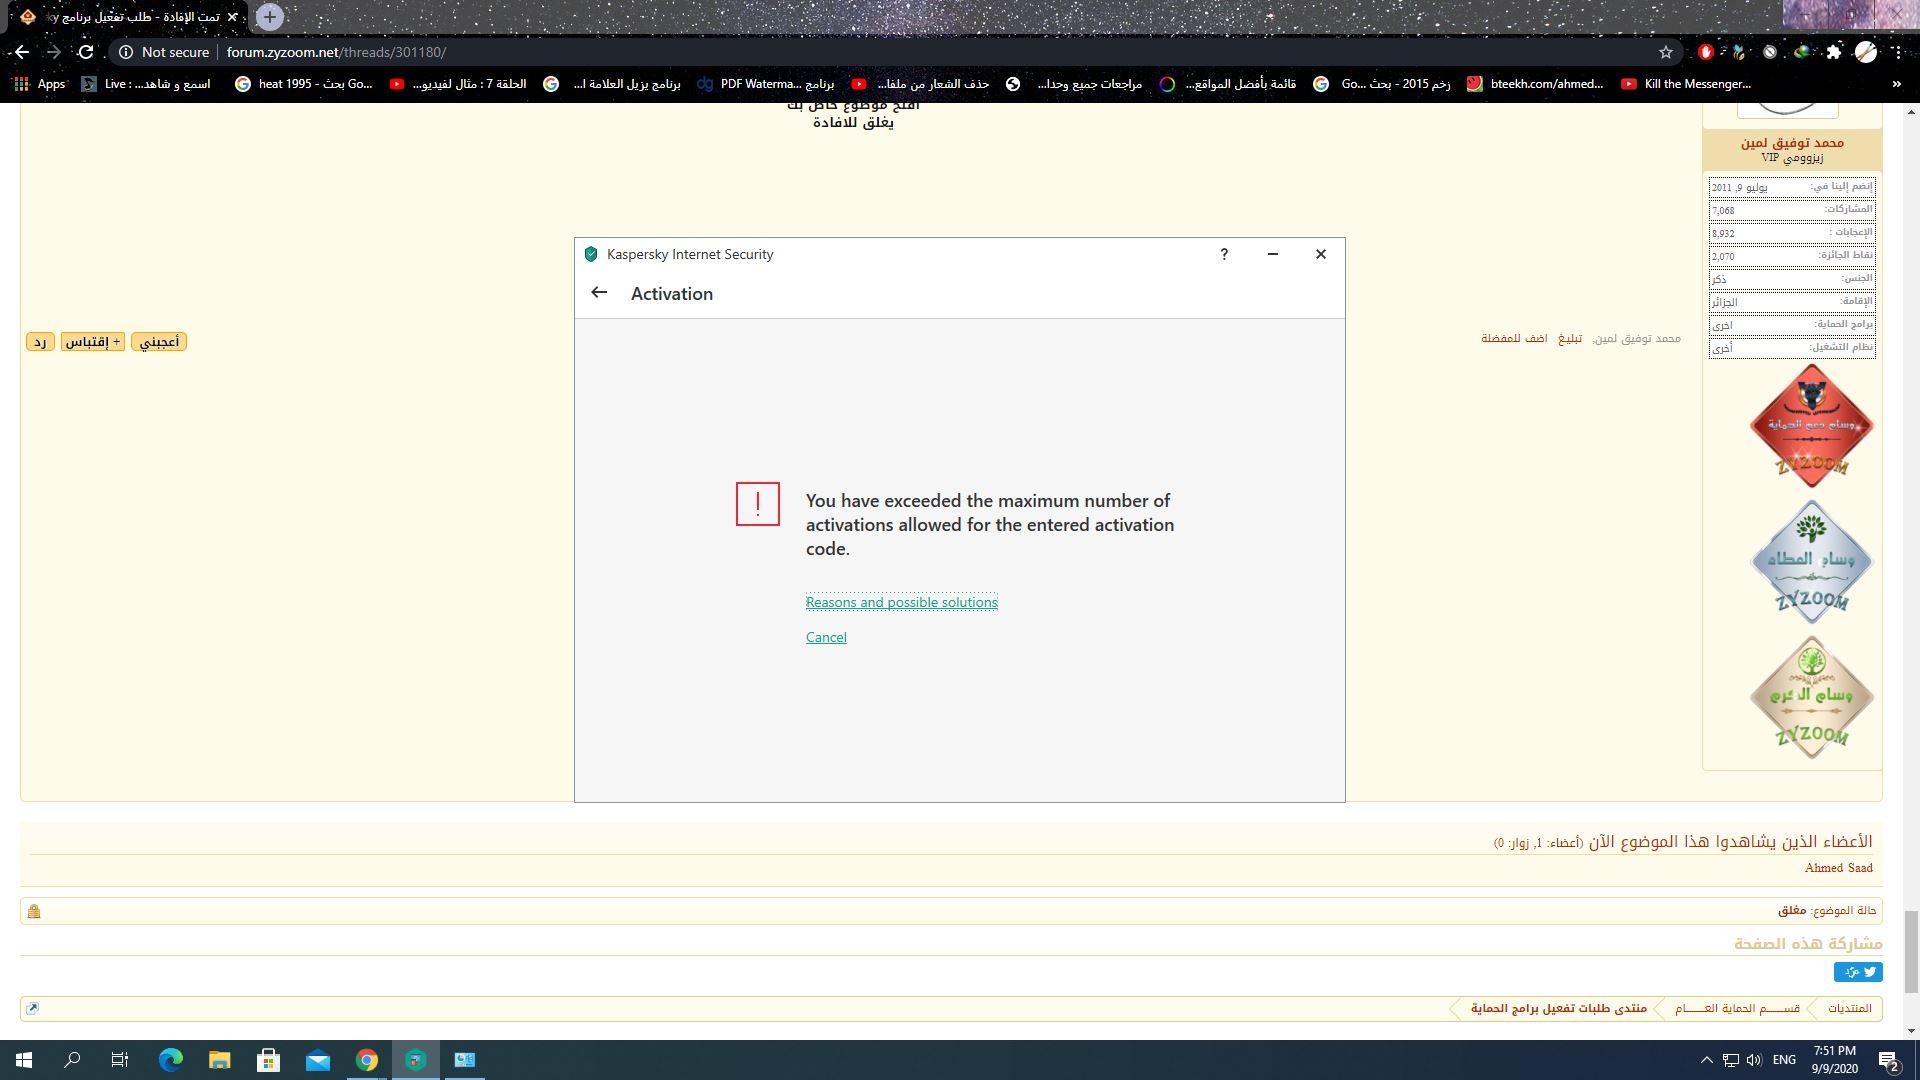Open the heat 1995 Google bookmark
This screenshot has height=1080, width=1920.
pos(303,84)
